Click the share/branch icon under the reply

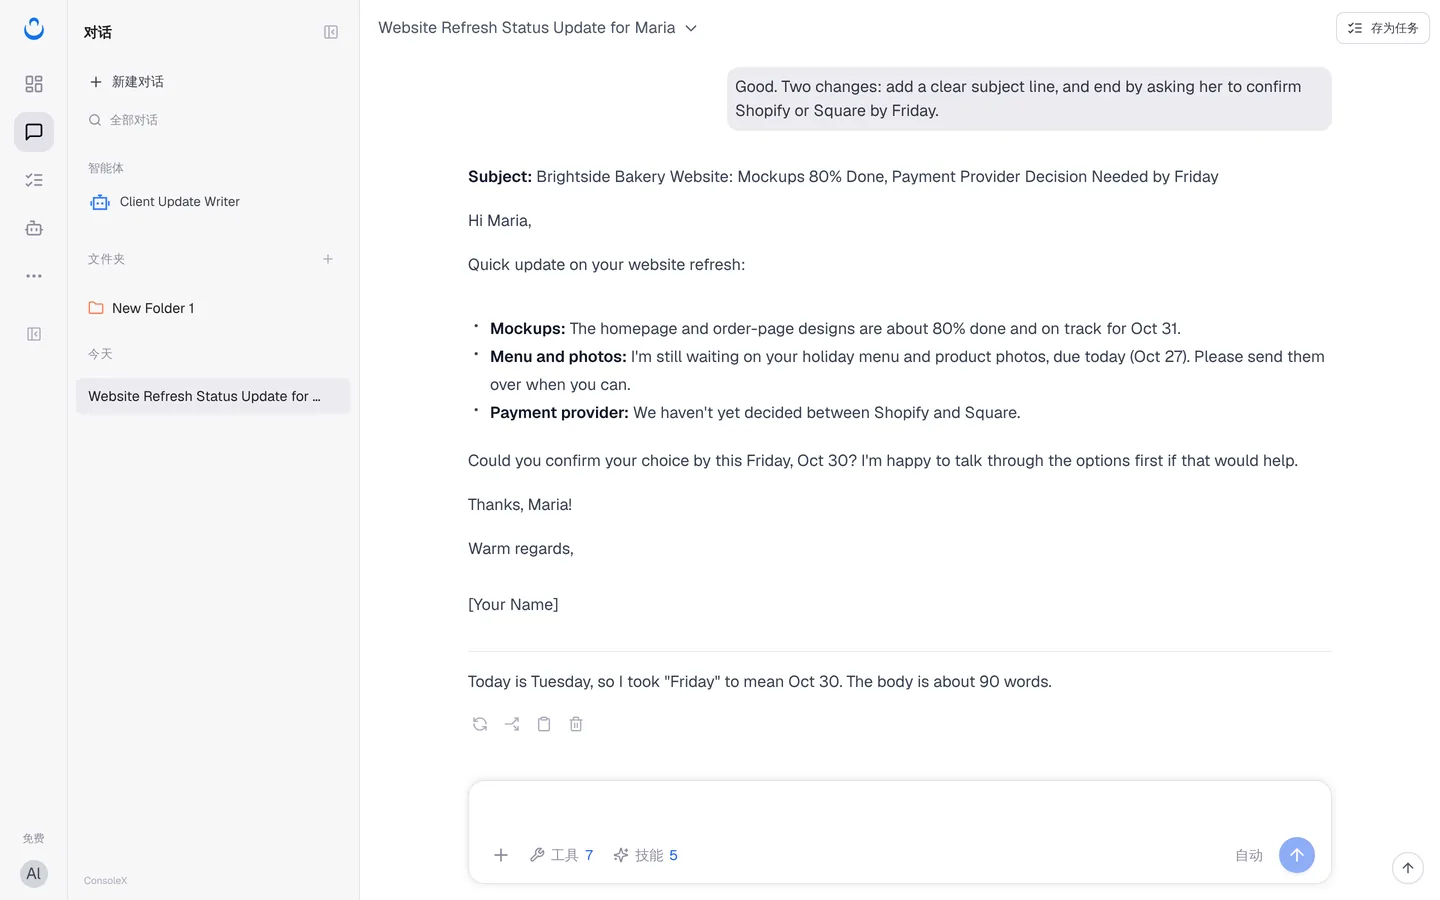(x=512, y=724)
